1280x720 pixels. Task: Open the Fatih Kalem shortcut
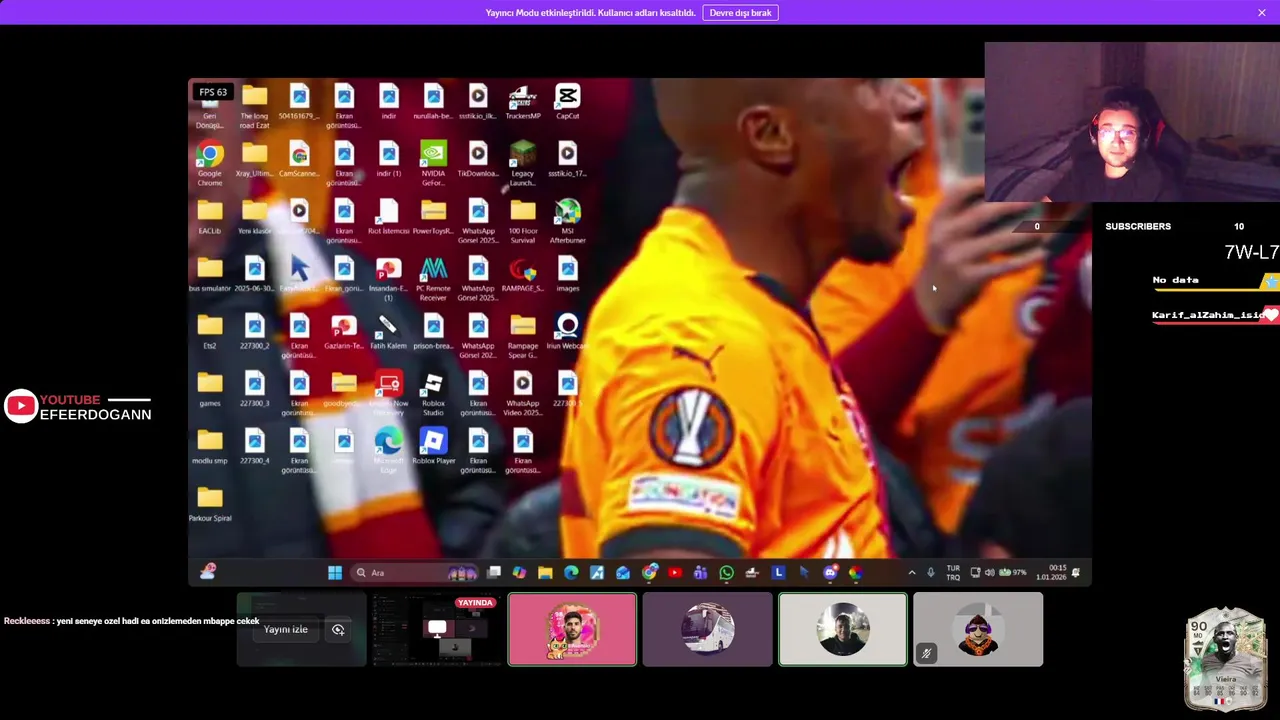[388, 331]
